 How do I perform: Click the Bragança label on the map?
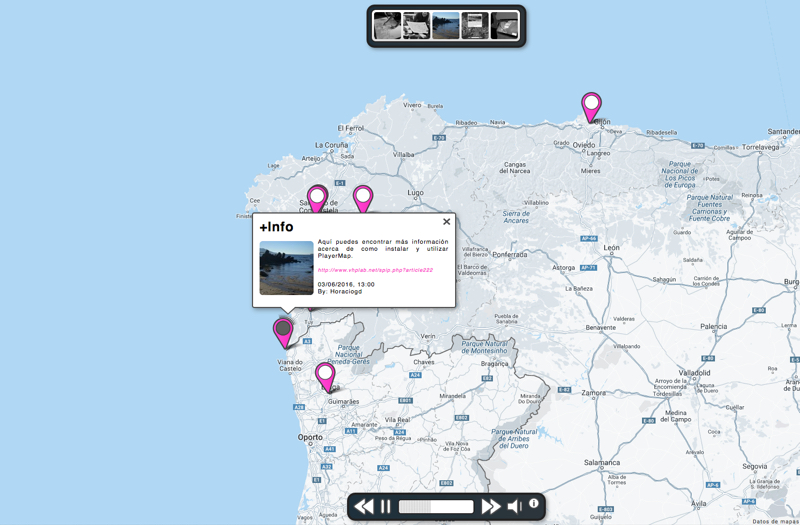(494, 364)
